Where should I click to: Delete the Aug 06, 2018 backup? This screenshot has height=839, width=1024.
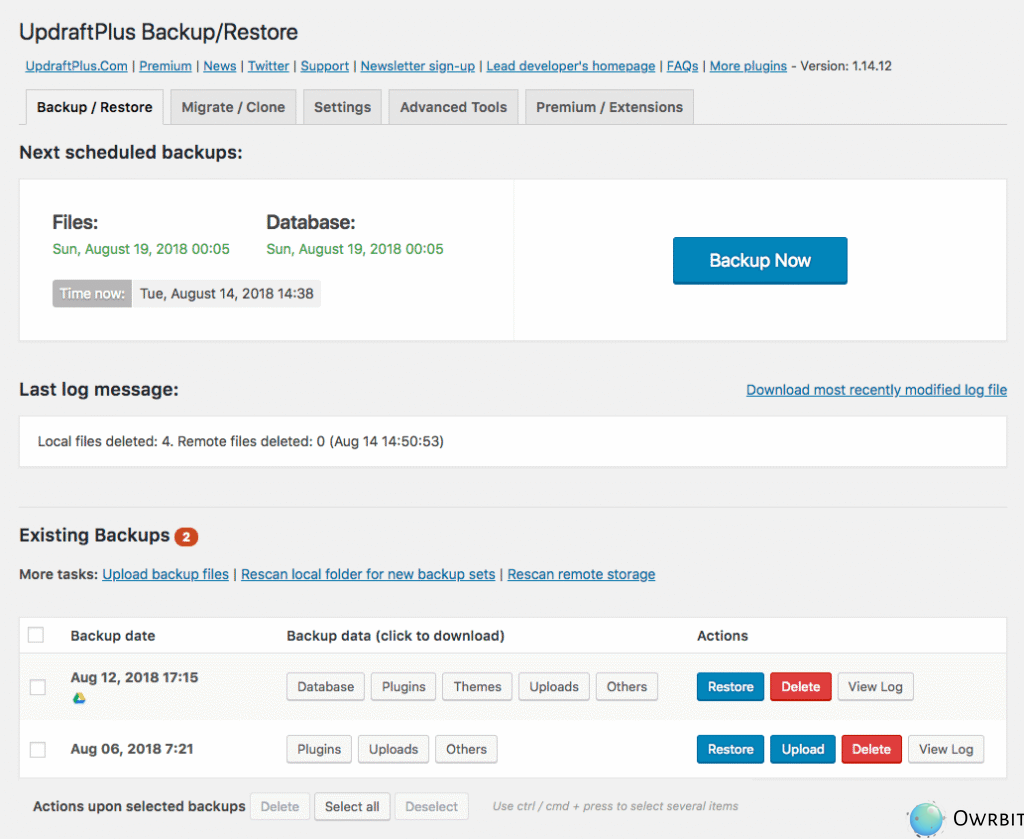click(871, 749)
